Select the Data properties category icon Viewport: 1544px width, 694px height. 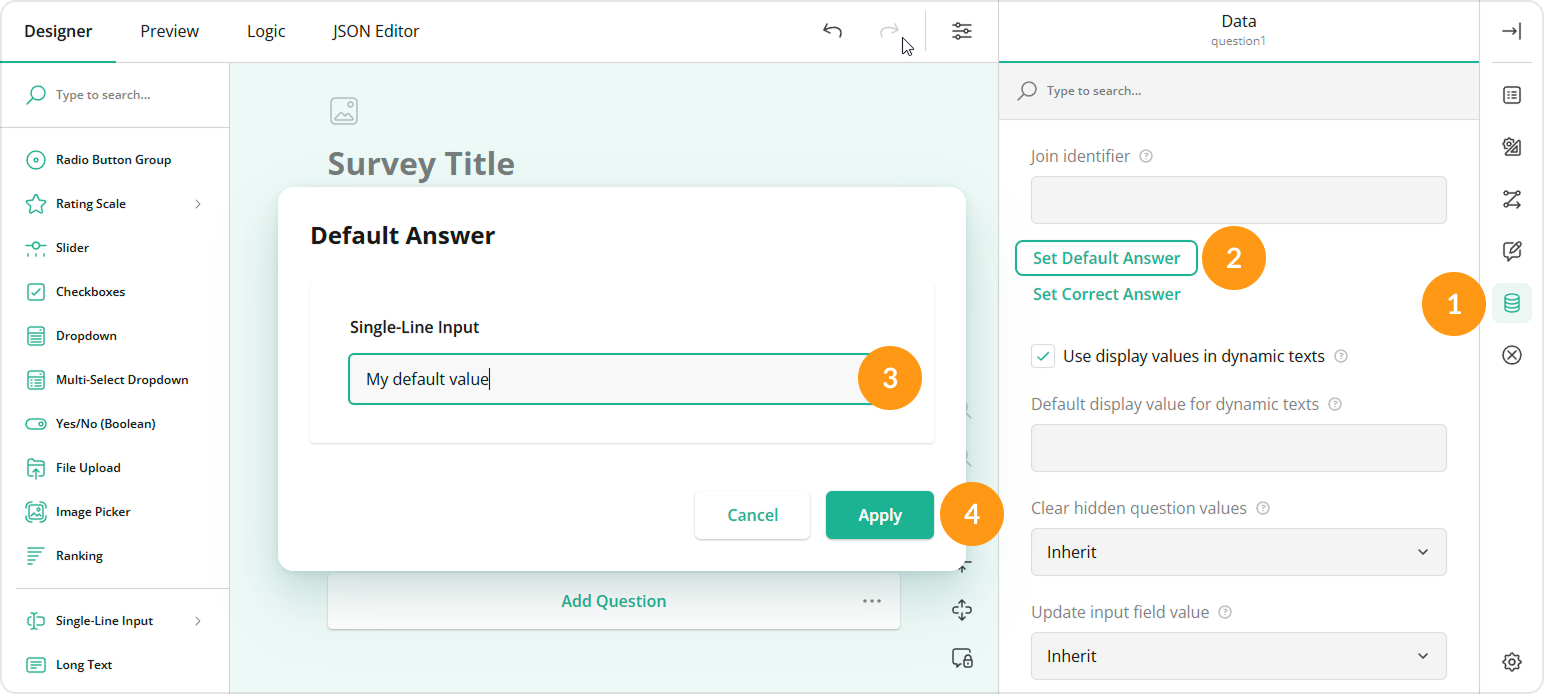1511,304
